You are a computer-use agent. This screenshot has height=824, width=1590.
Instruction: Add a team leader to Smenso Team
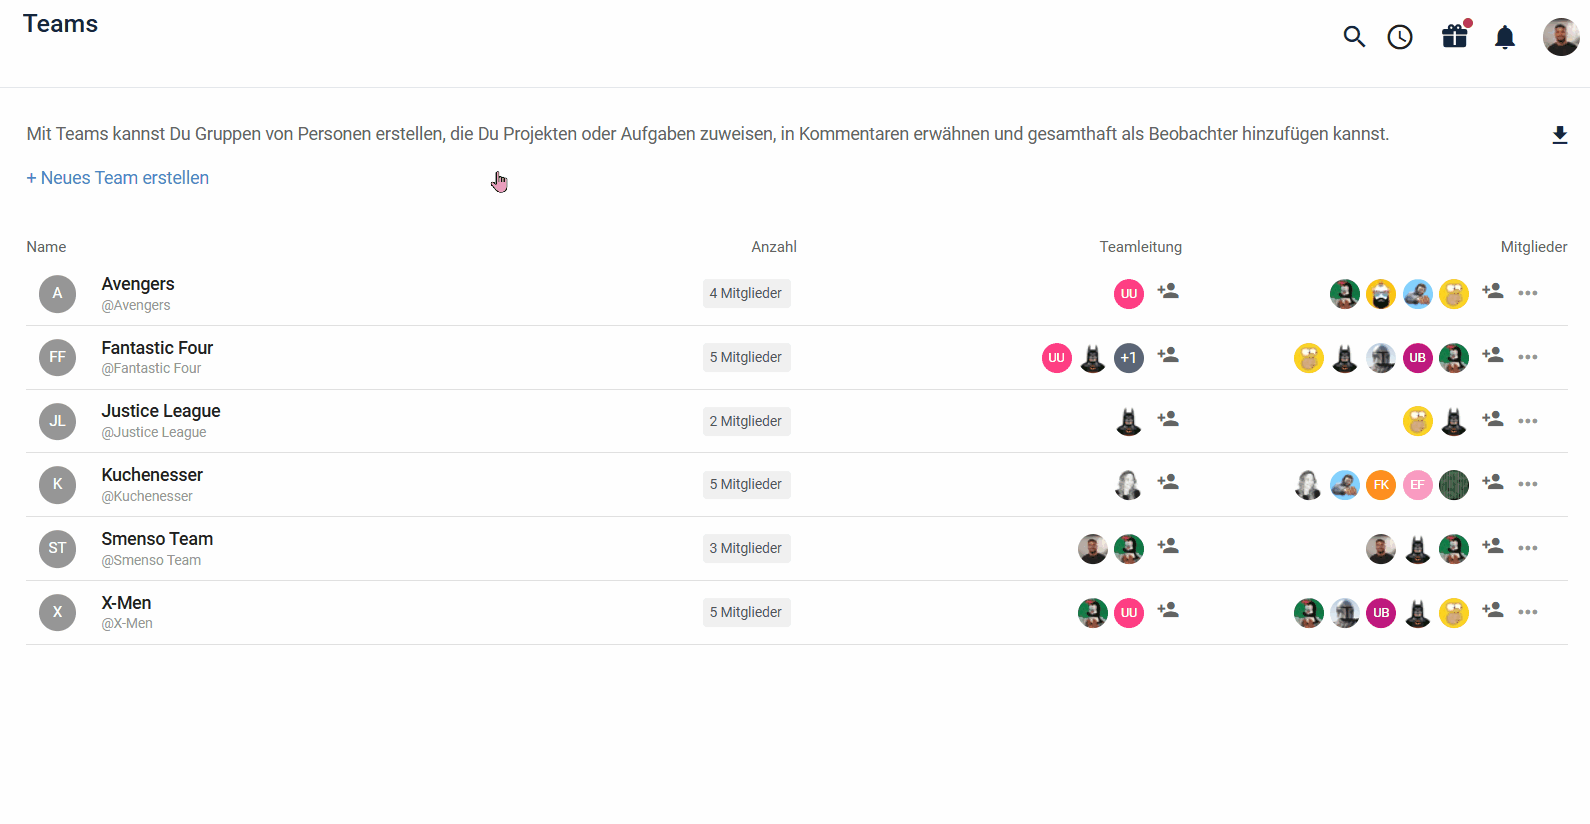(1168, 547)
